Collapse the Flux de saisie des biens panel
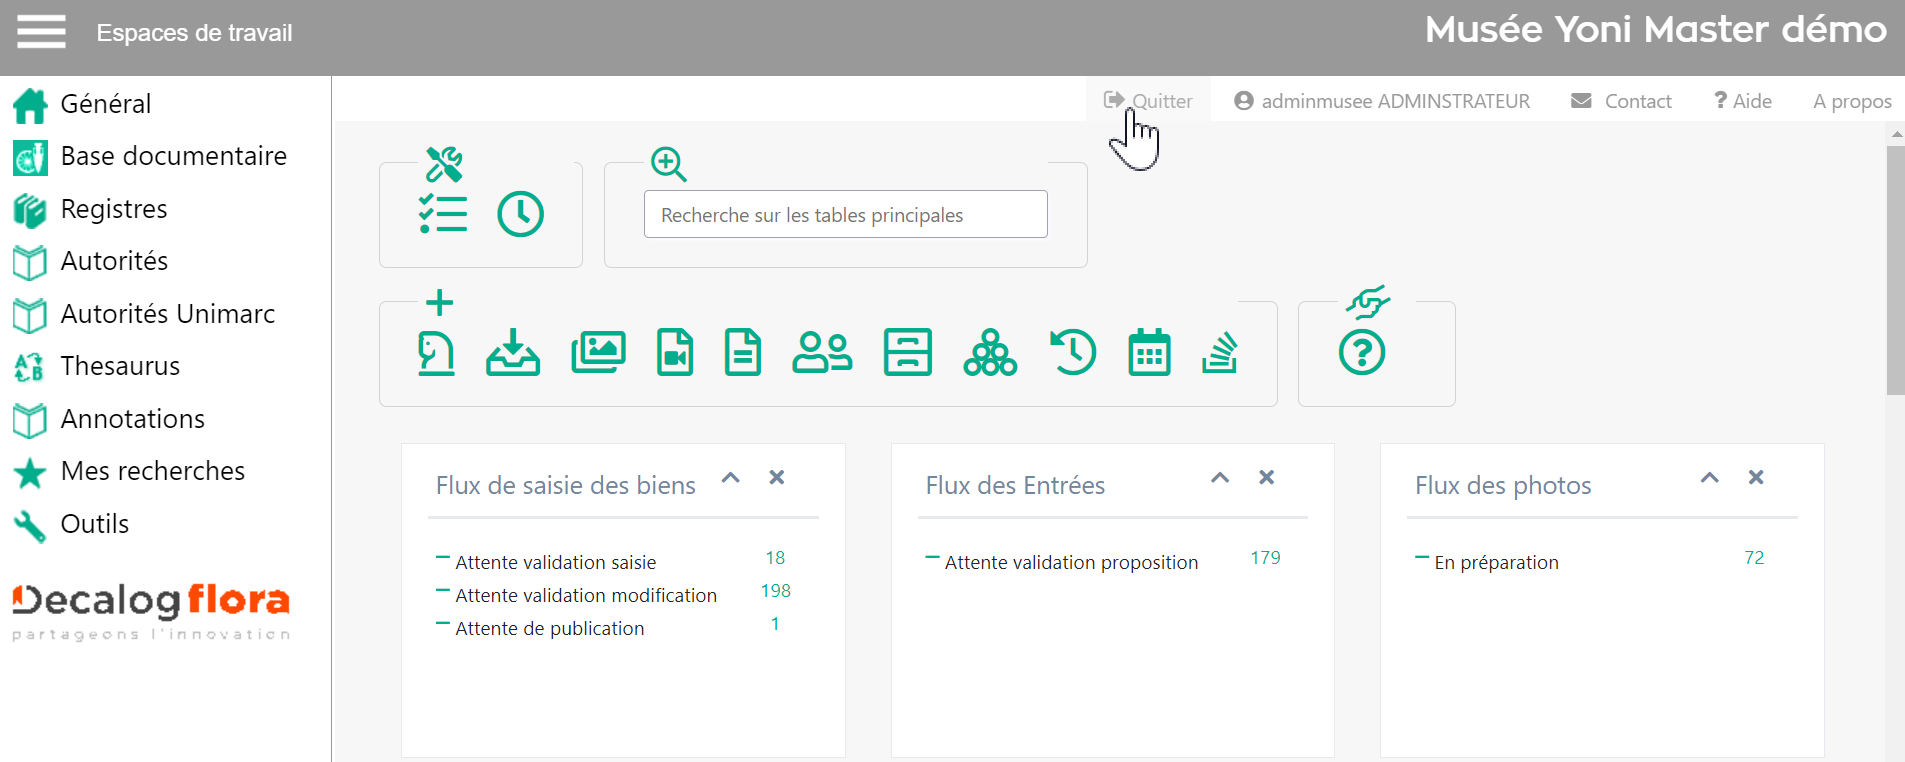The image size is (1905, 762). tap(731, 478)
